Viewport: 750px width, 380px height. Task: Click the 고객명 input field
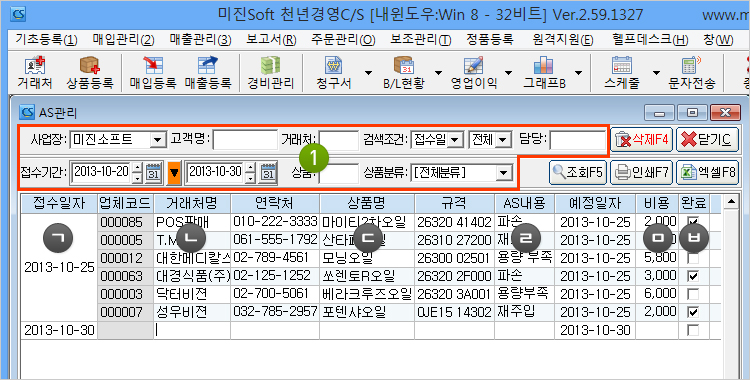tap(245, 140)
